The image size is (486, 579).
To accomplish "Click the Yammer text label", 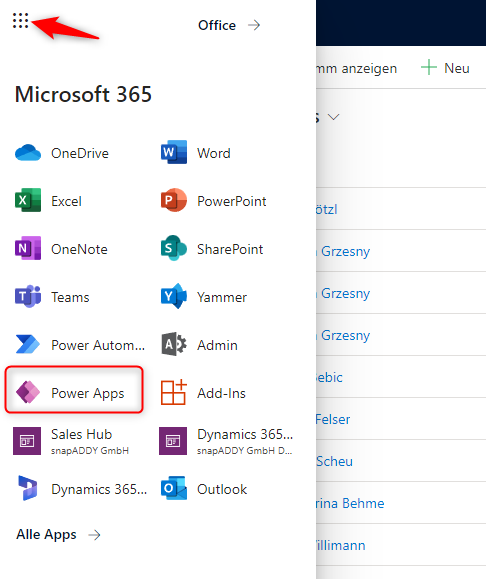I will (x=222, y=297).
